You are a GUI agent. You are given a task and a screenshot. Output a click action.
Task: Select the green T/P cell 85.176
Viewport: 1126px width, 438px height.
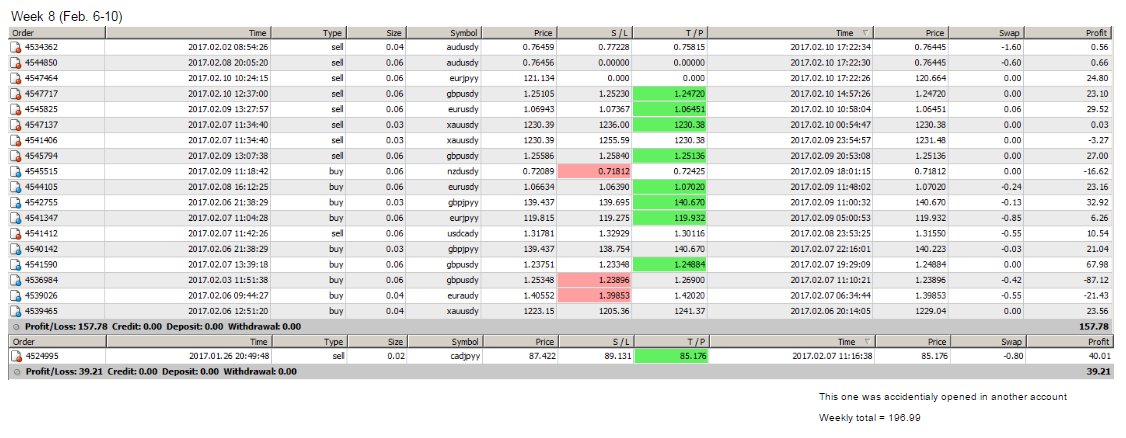[671, 356]
